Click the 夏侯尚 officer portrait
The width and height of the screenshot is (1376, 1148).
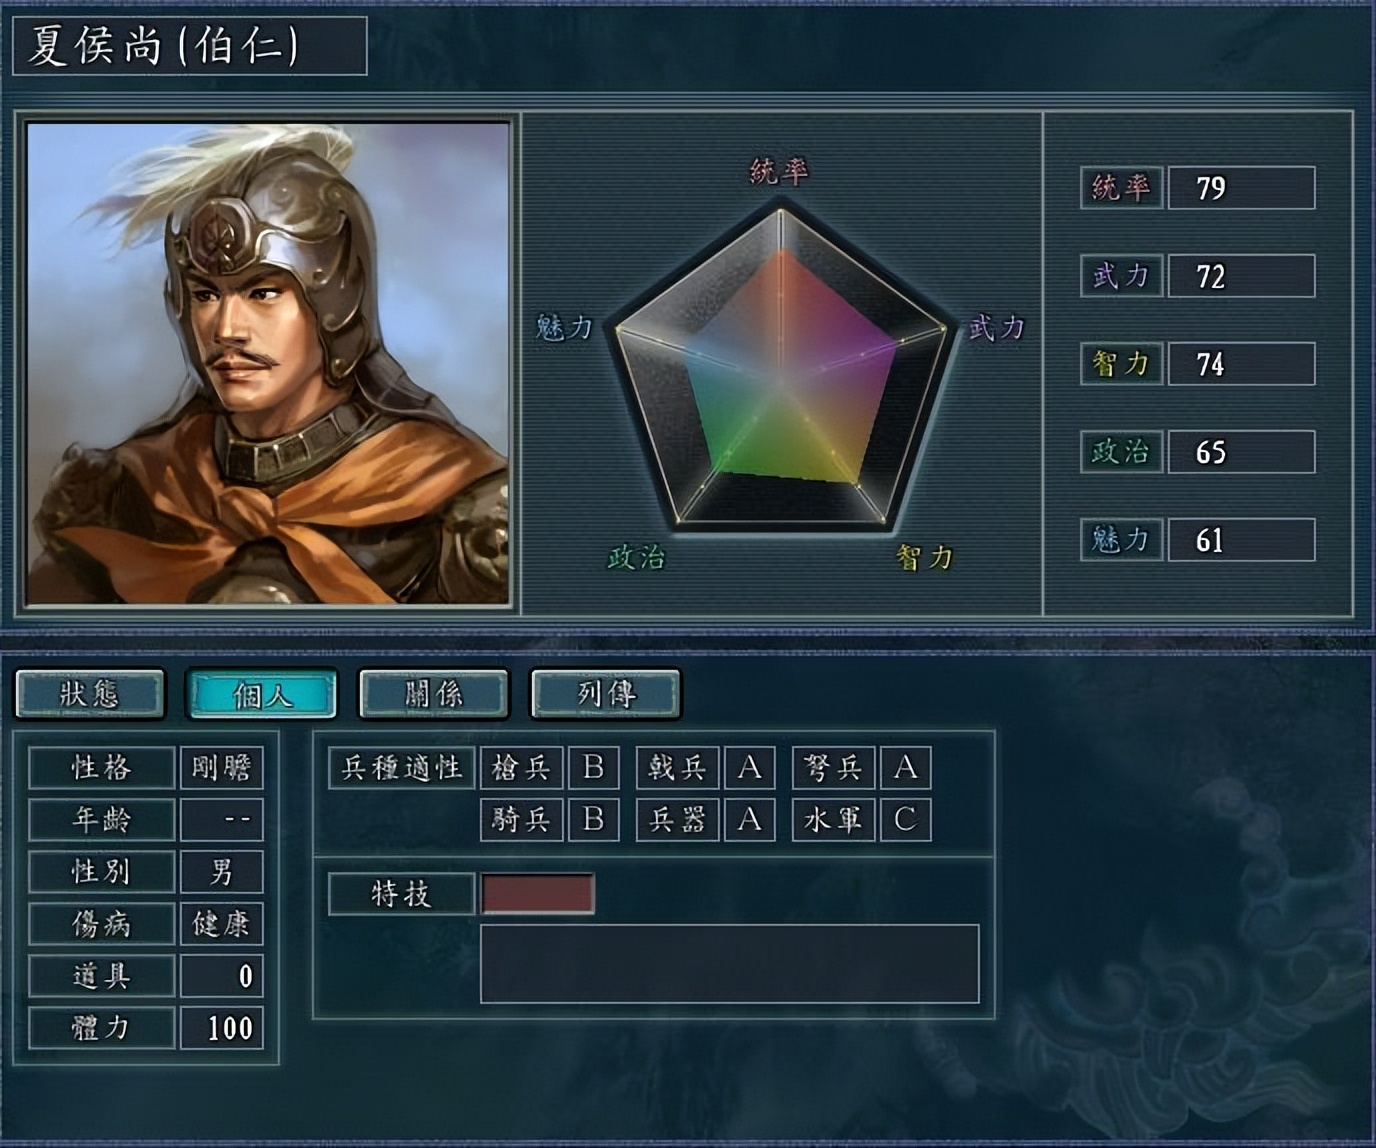(268, 363)
